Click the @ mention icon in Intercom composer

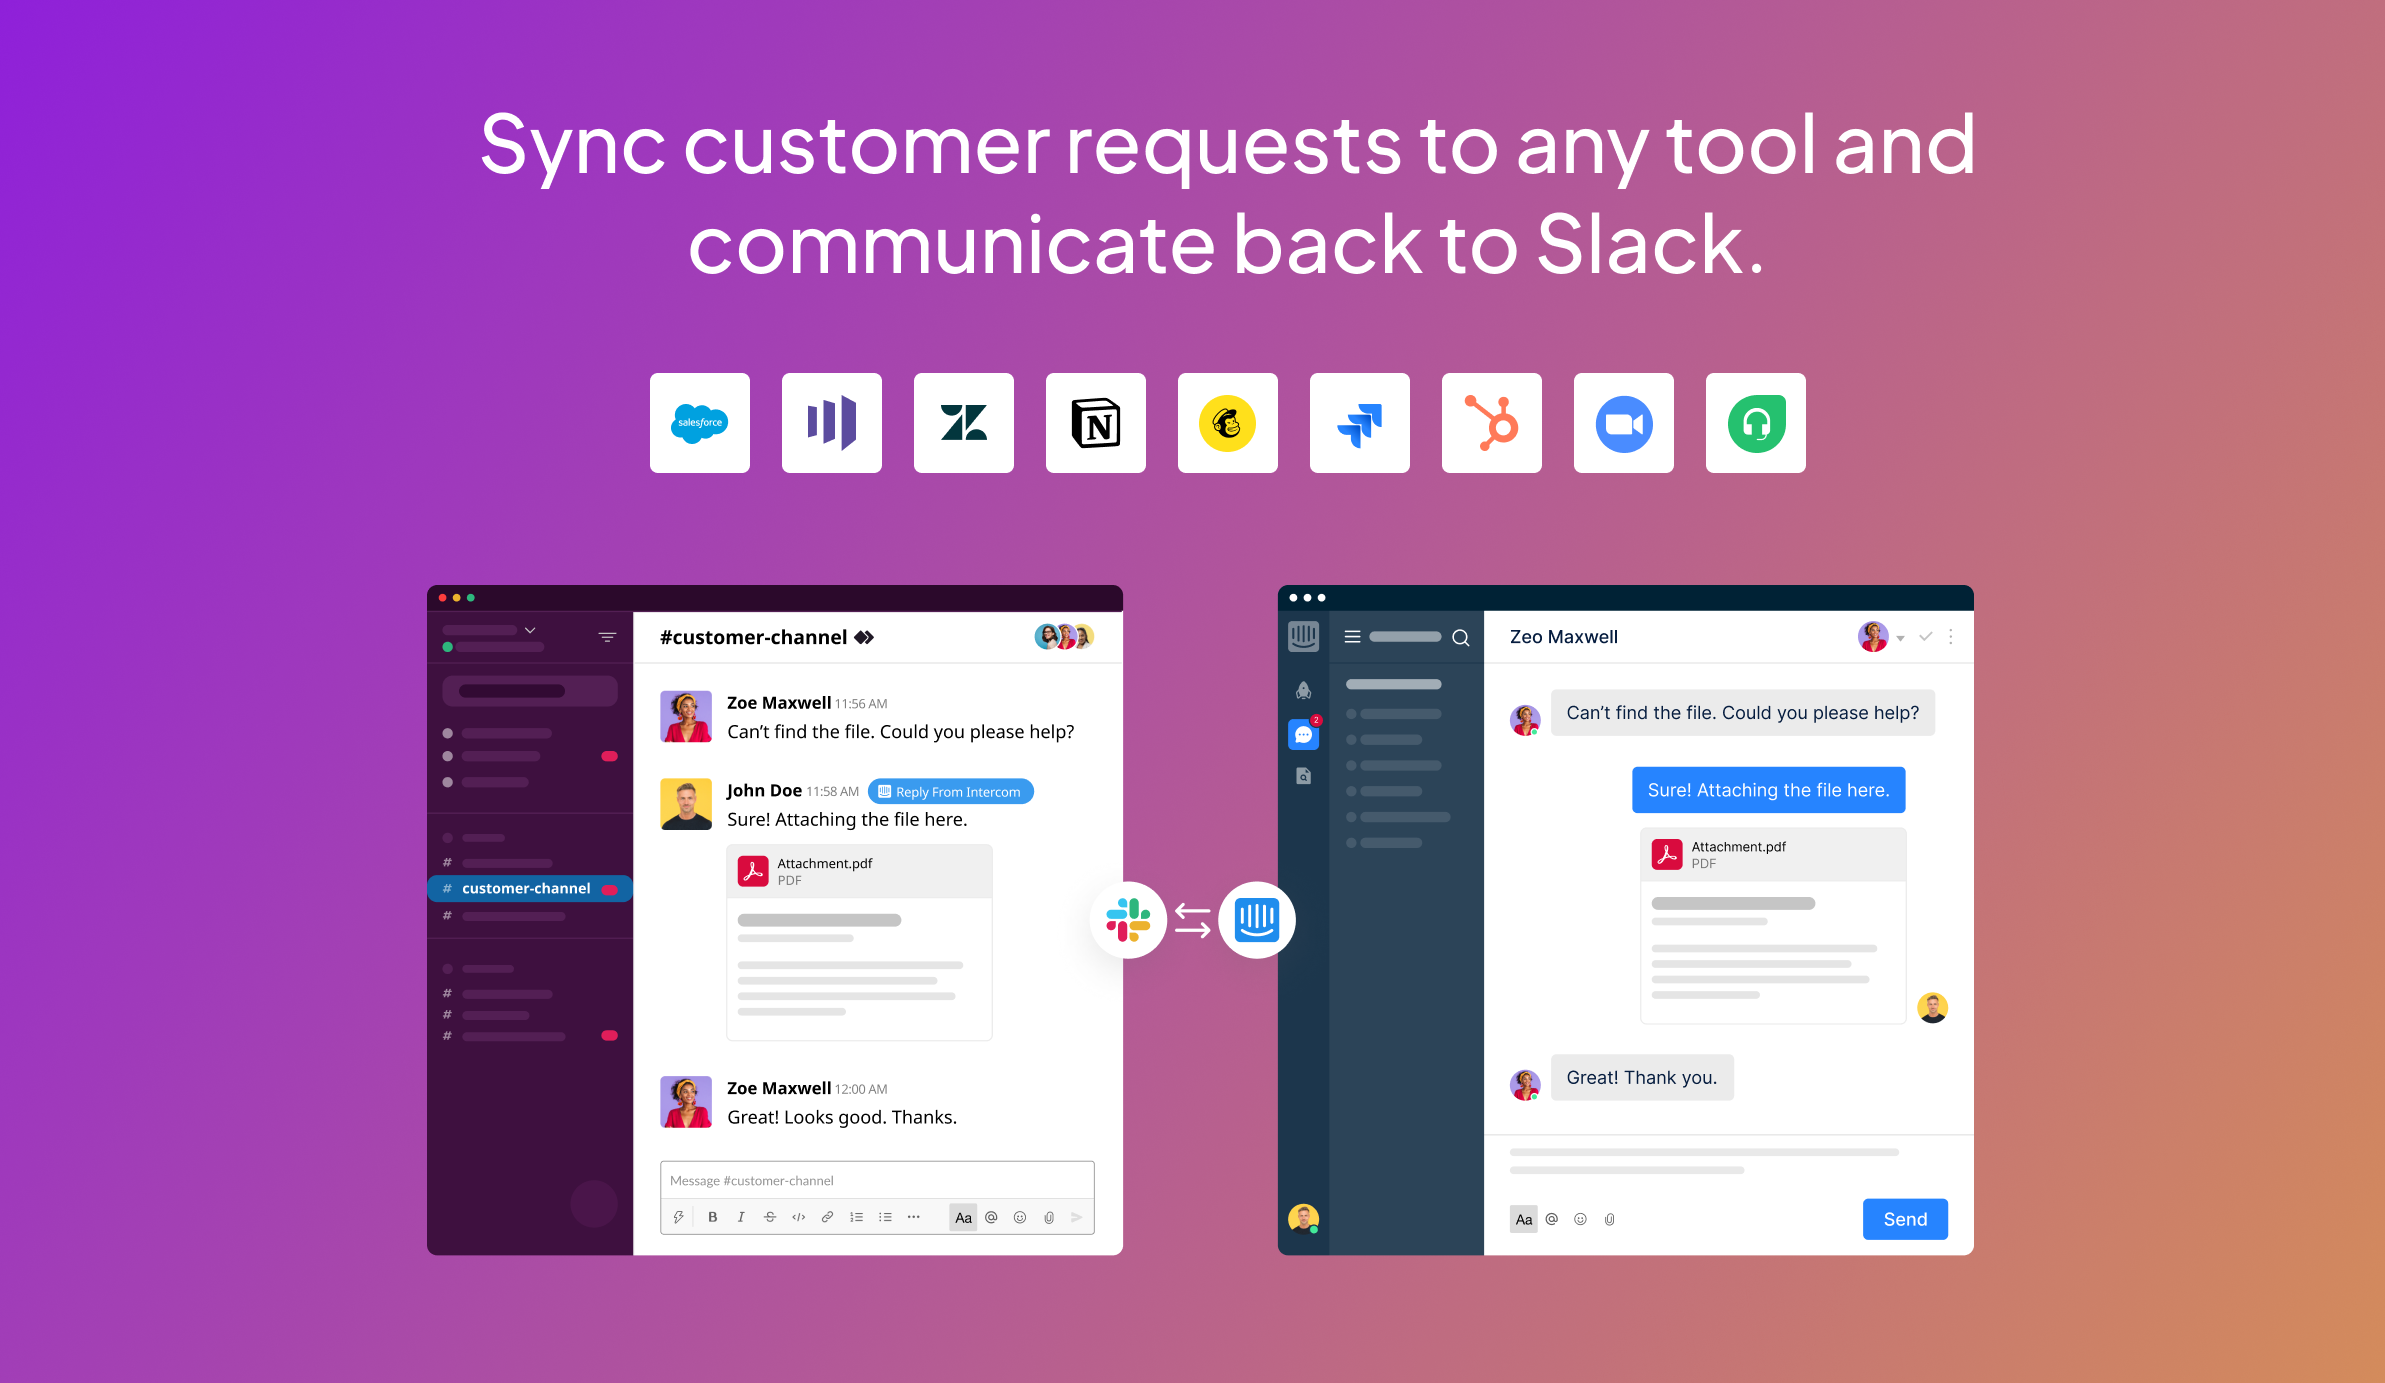click(1552, 1219)
